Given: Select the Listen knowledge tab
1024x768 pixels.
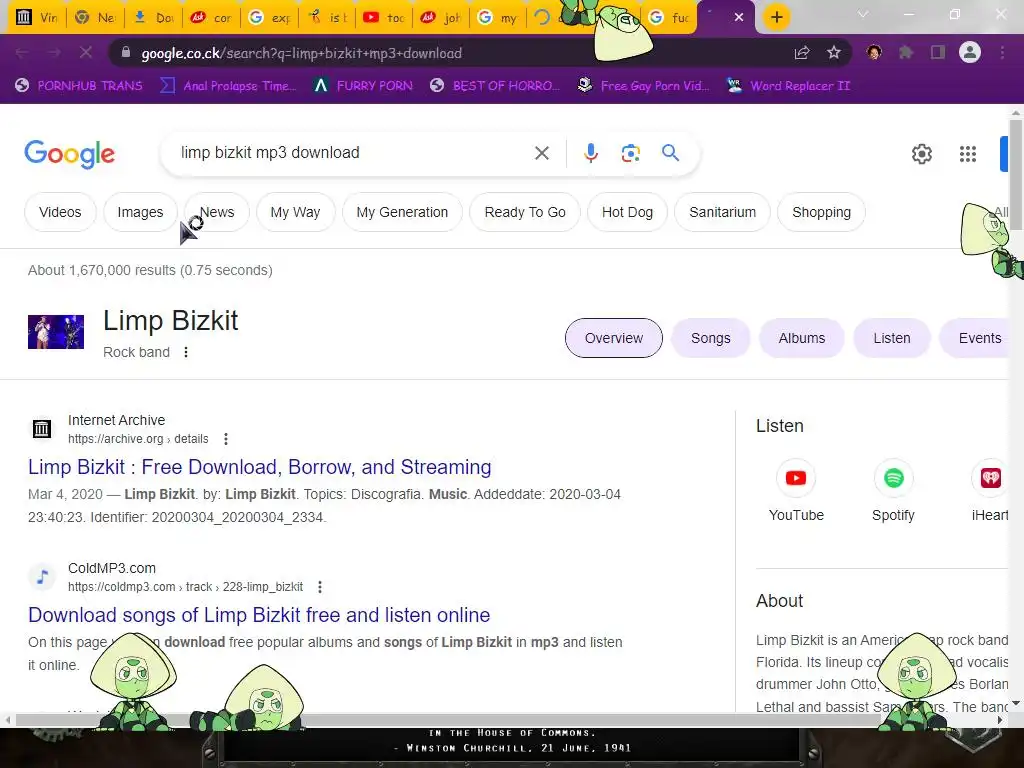Looking at the screenshot, I should pos(891,338).
